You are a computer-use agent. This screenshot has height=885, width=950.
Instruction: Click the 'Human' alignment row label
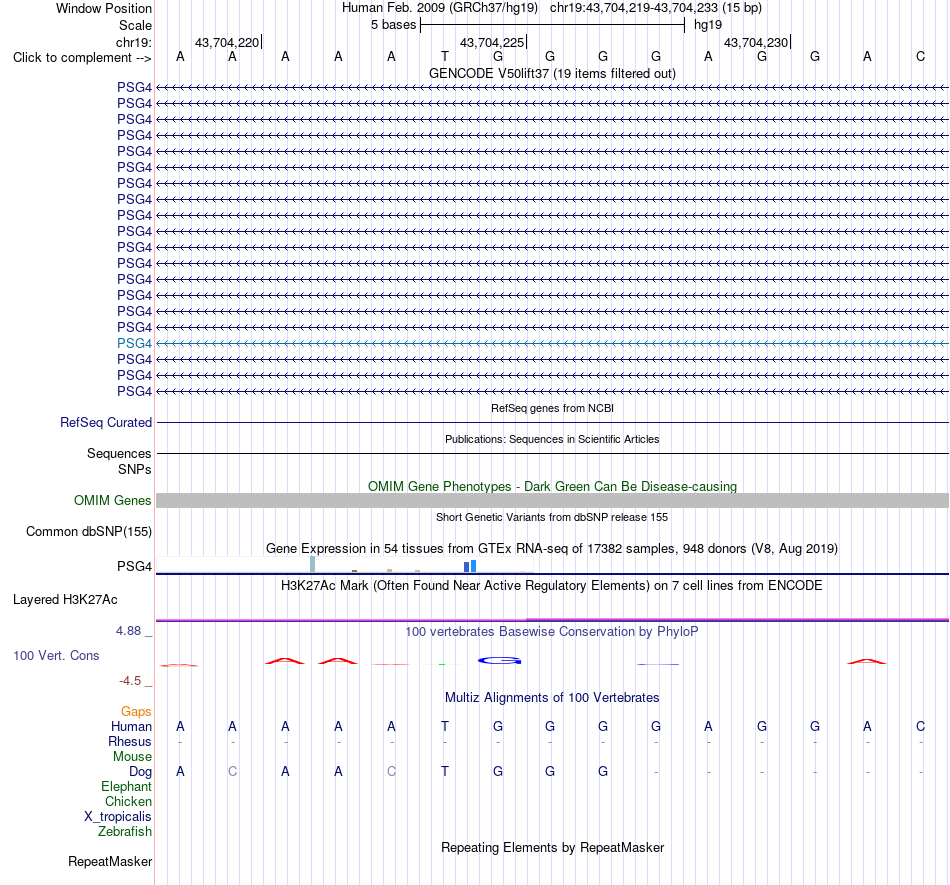131,726
